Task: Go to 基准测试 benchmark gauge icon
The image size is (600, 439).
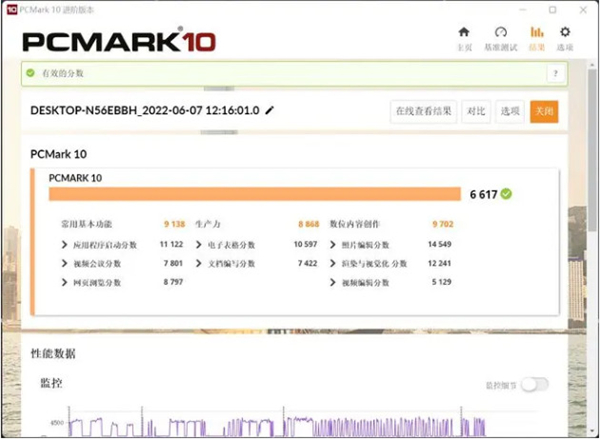Action: click(501, 32)
